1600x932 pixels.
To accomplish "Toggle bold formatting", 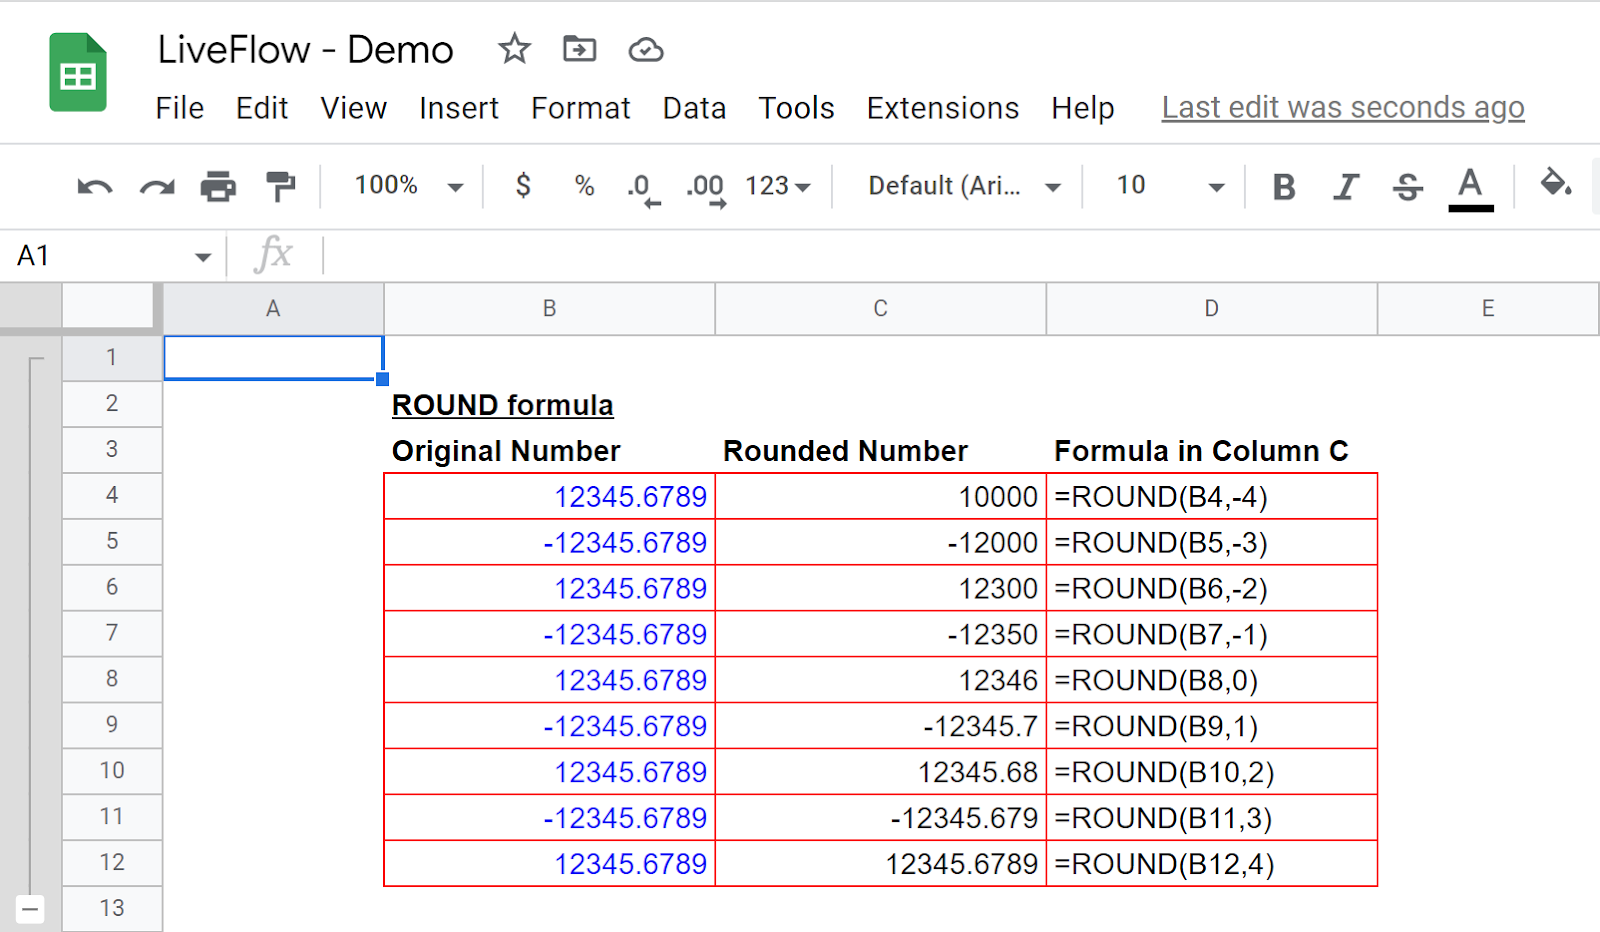I will 1284,187.
